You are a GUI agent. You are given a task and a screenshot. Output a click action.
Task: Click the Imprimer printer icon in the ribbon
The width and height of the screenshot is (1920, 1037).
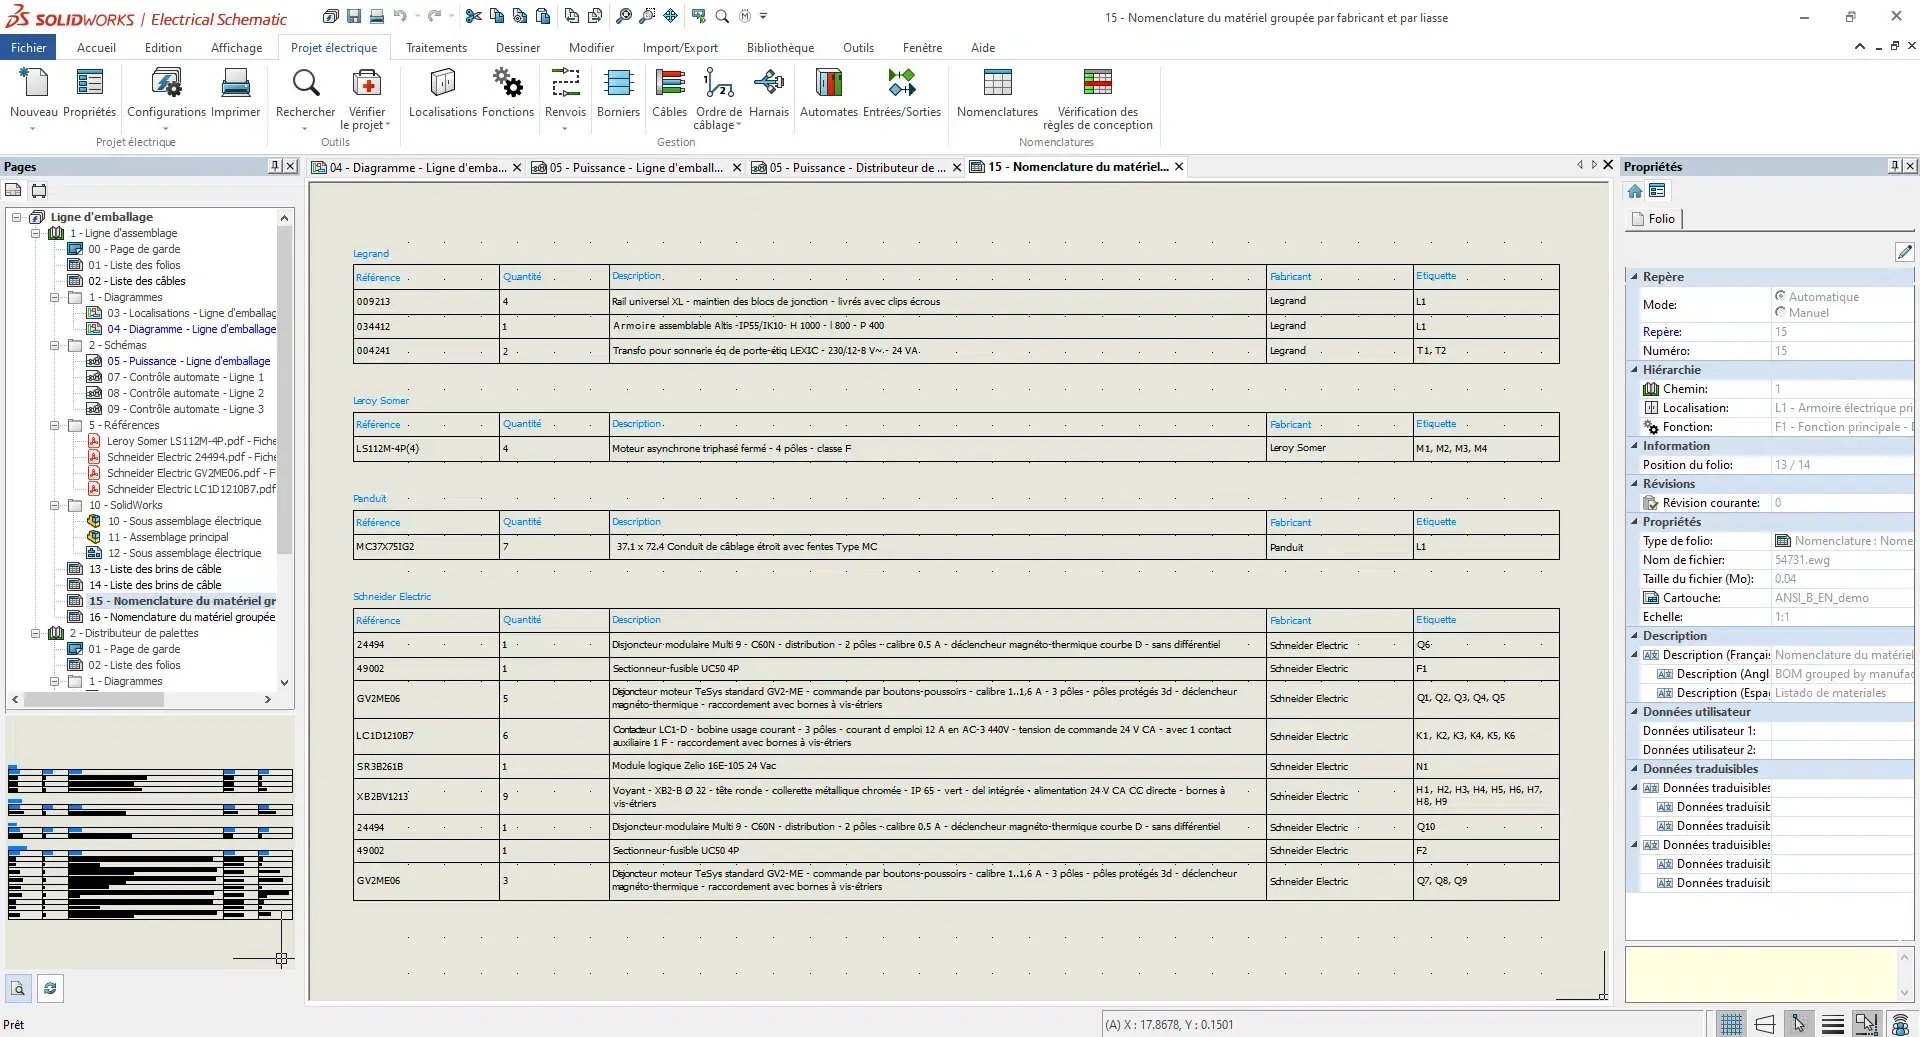[235, 83]
